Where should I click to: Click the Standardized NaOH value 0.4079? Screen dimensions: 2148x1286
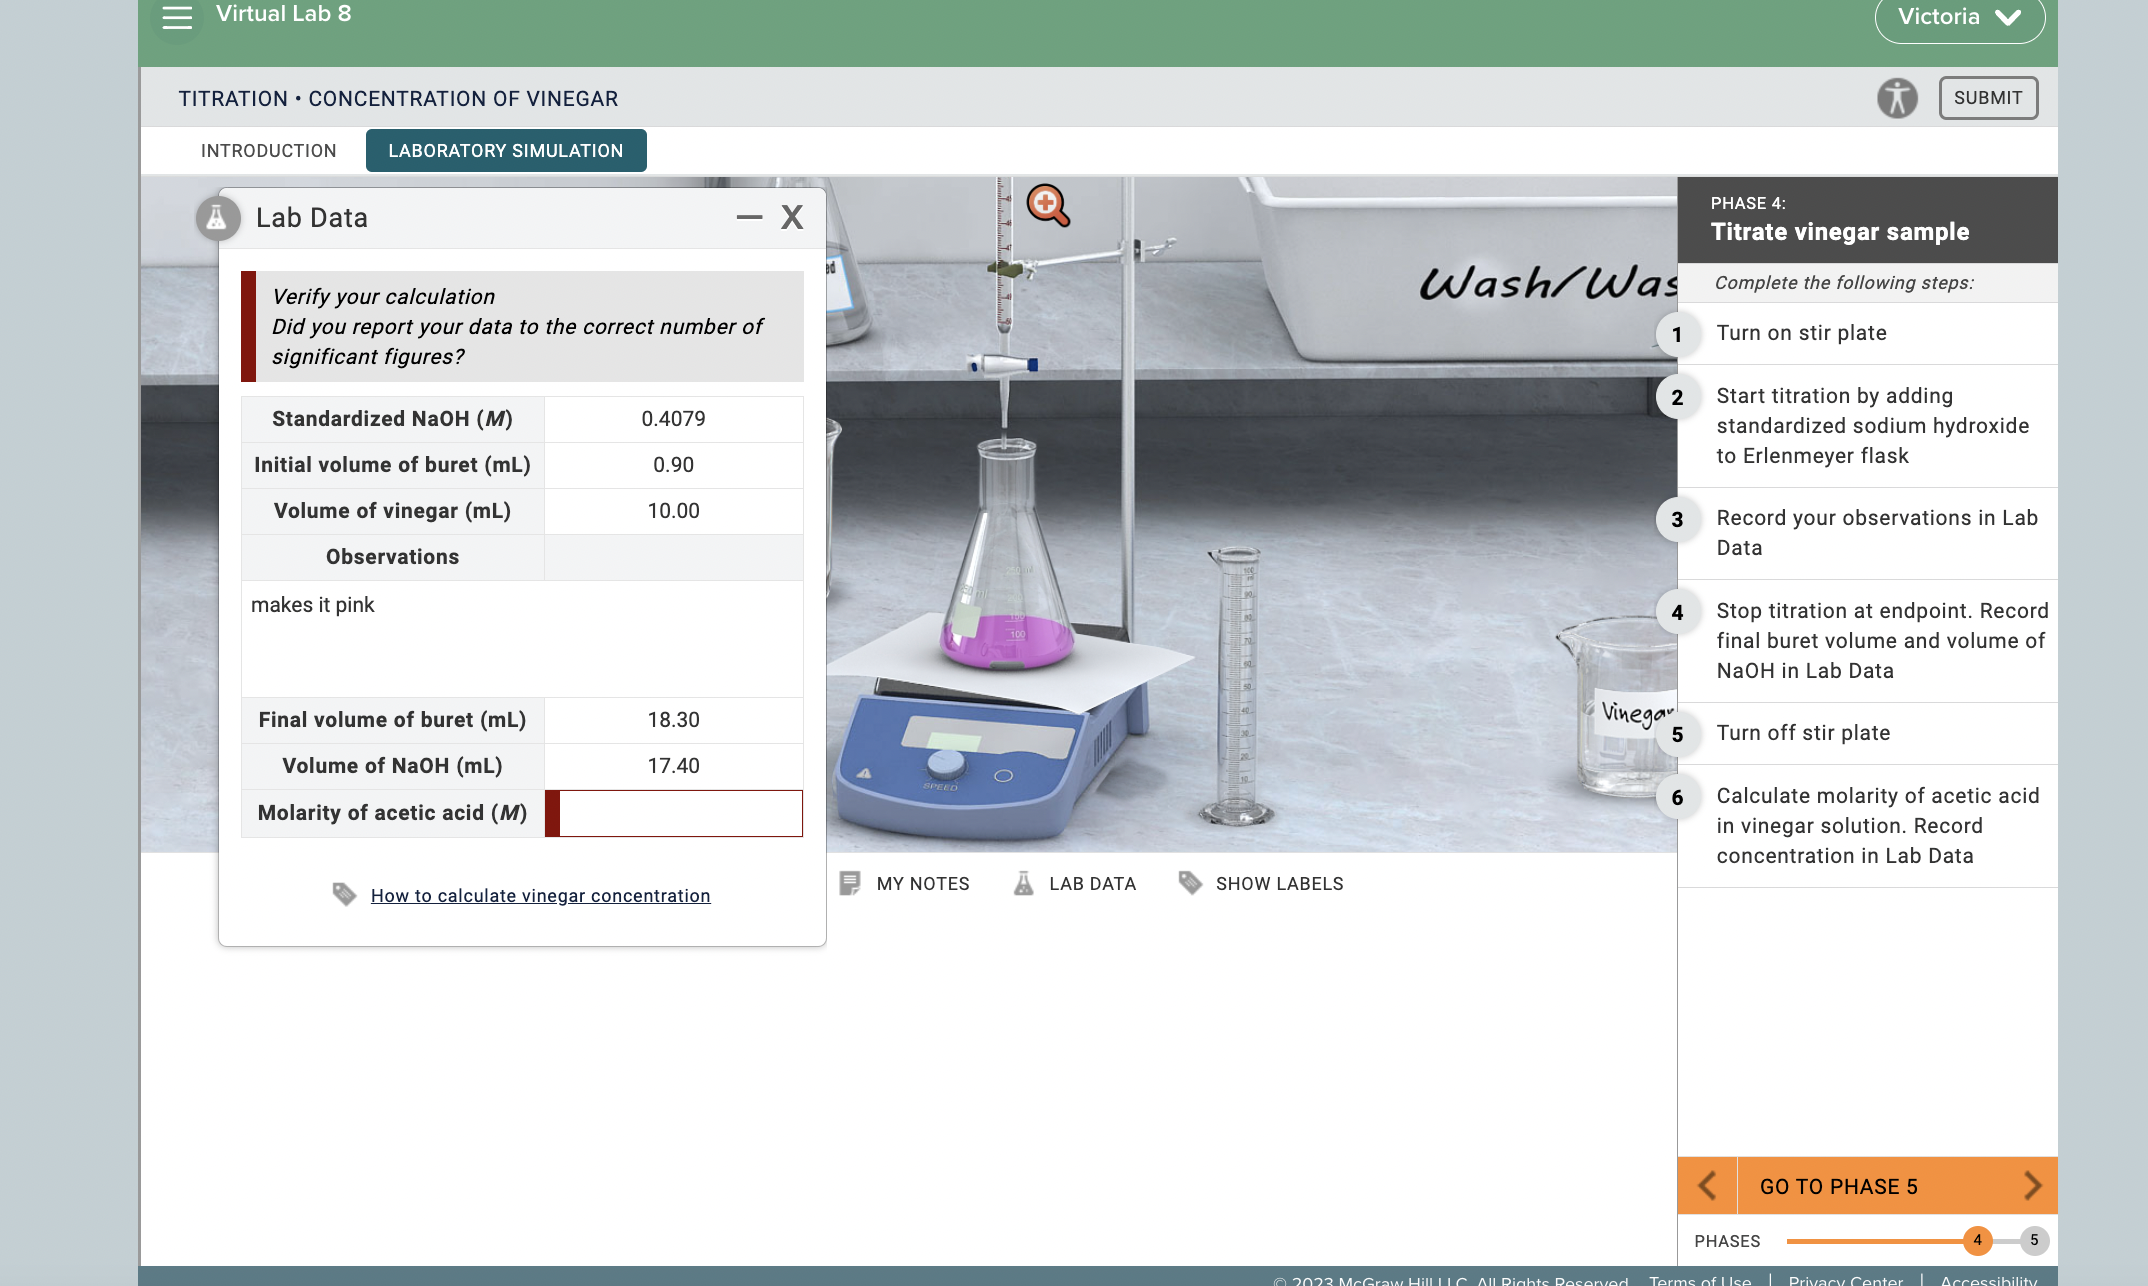tap(674, 419)
